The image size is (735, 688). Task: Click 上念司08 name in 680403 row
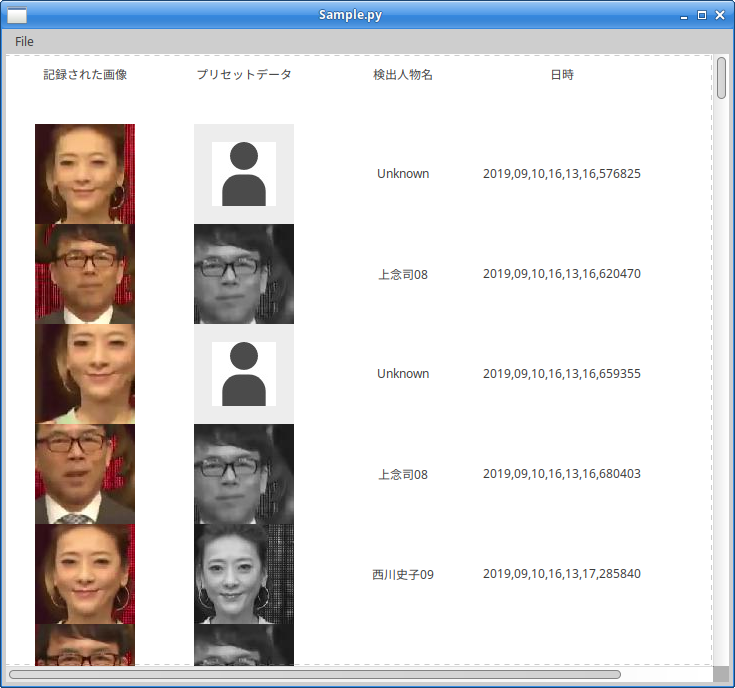(403, 474)
